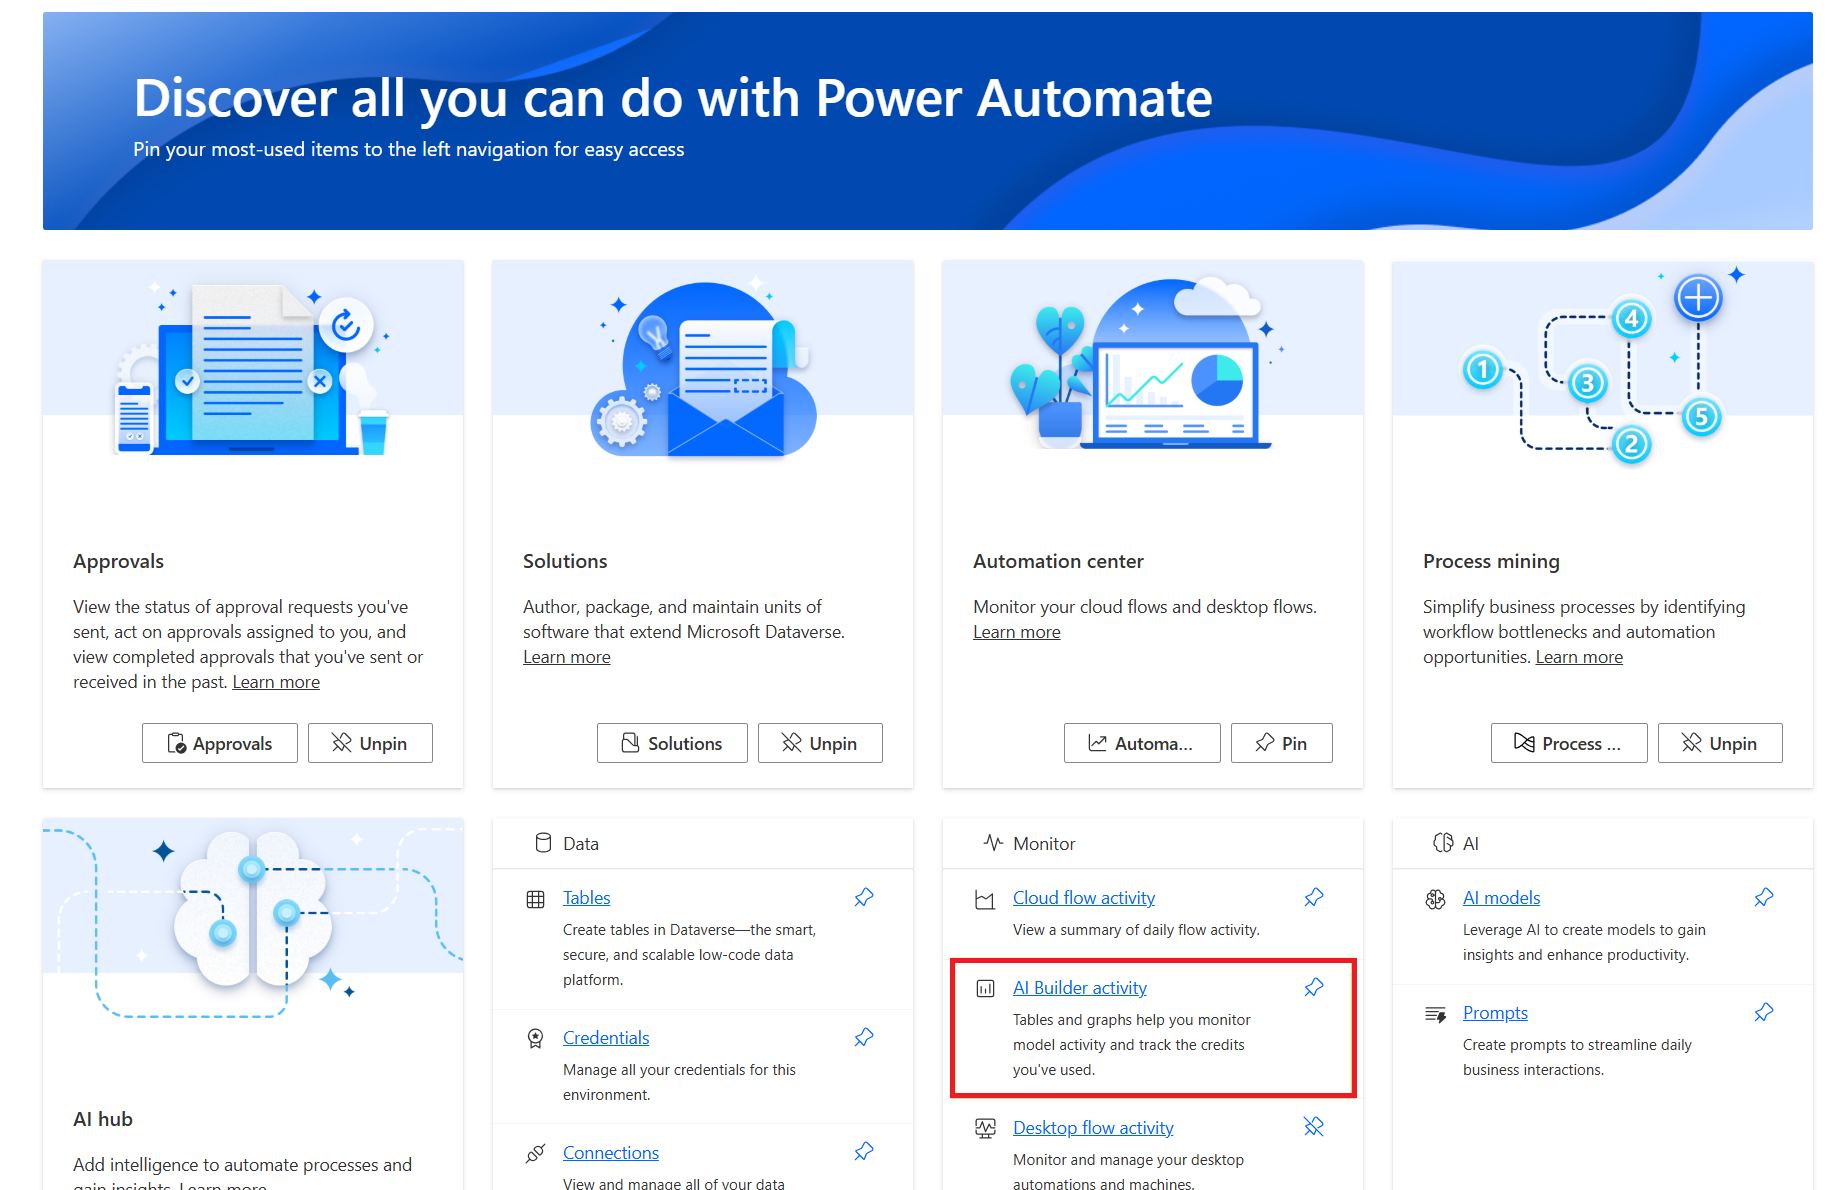Image resolution: width=1833 pixels, height=1190 pixels.
Task: Open Learn more under the Solutions description
Action: tap(567, 657)
